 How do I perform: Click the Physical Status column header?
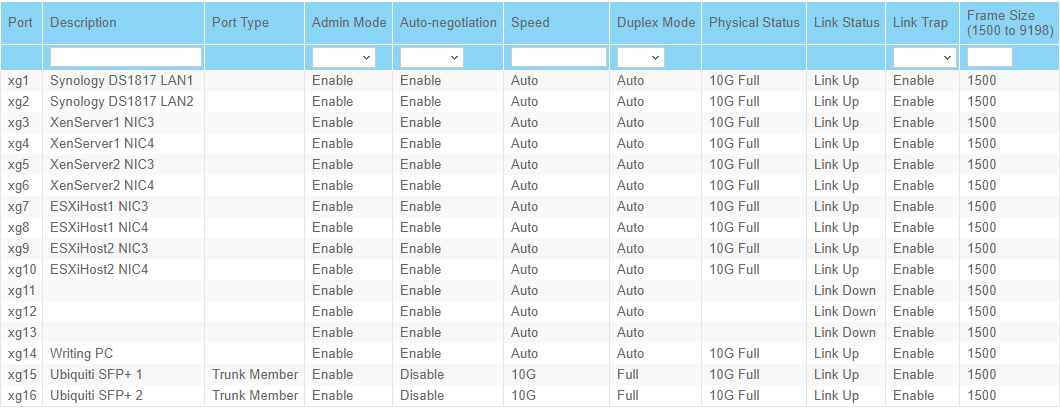coord(754,22)
